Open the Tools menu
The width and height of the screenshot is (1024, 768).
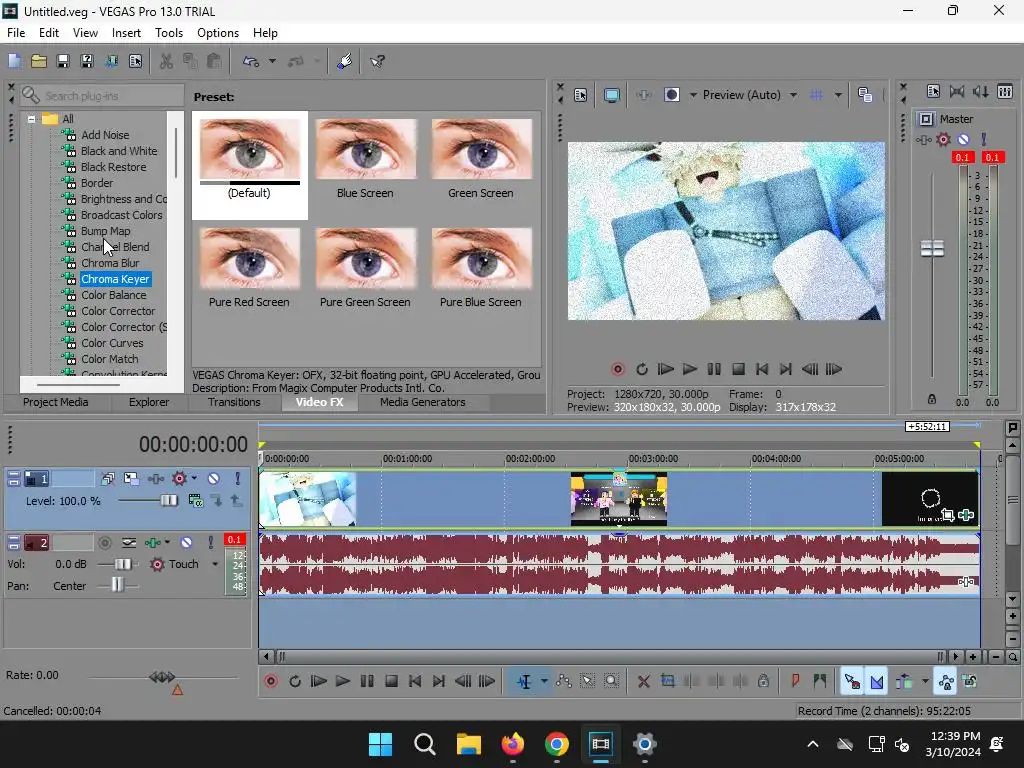click(168, 33)
